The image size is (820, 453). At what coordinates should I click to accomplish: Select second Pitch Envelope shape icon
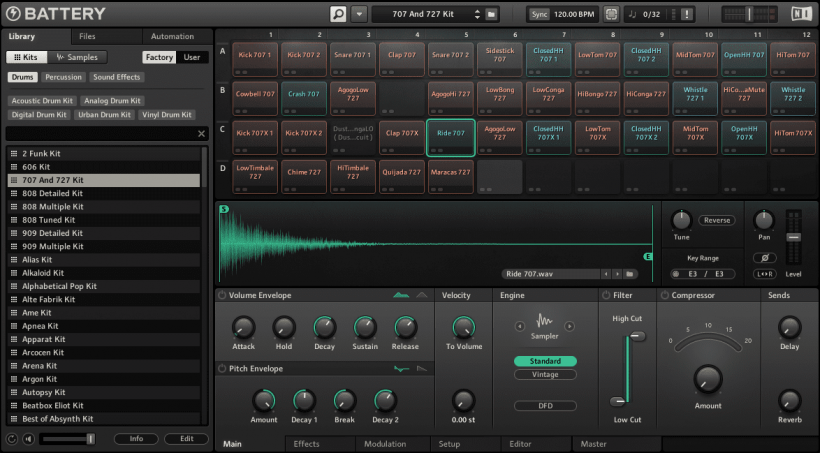pos(422,369)
